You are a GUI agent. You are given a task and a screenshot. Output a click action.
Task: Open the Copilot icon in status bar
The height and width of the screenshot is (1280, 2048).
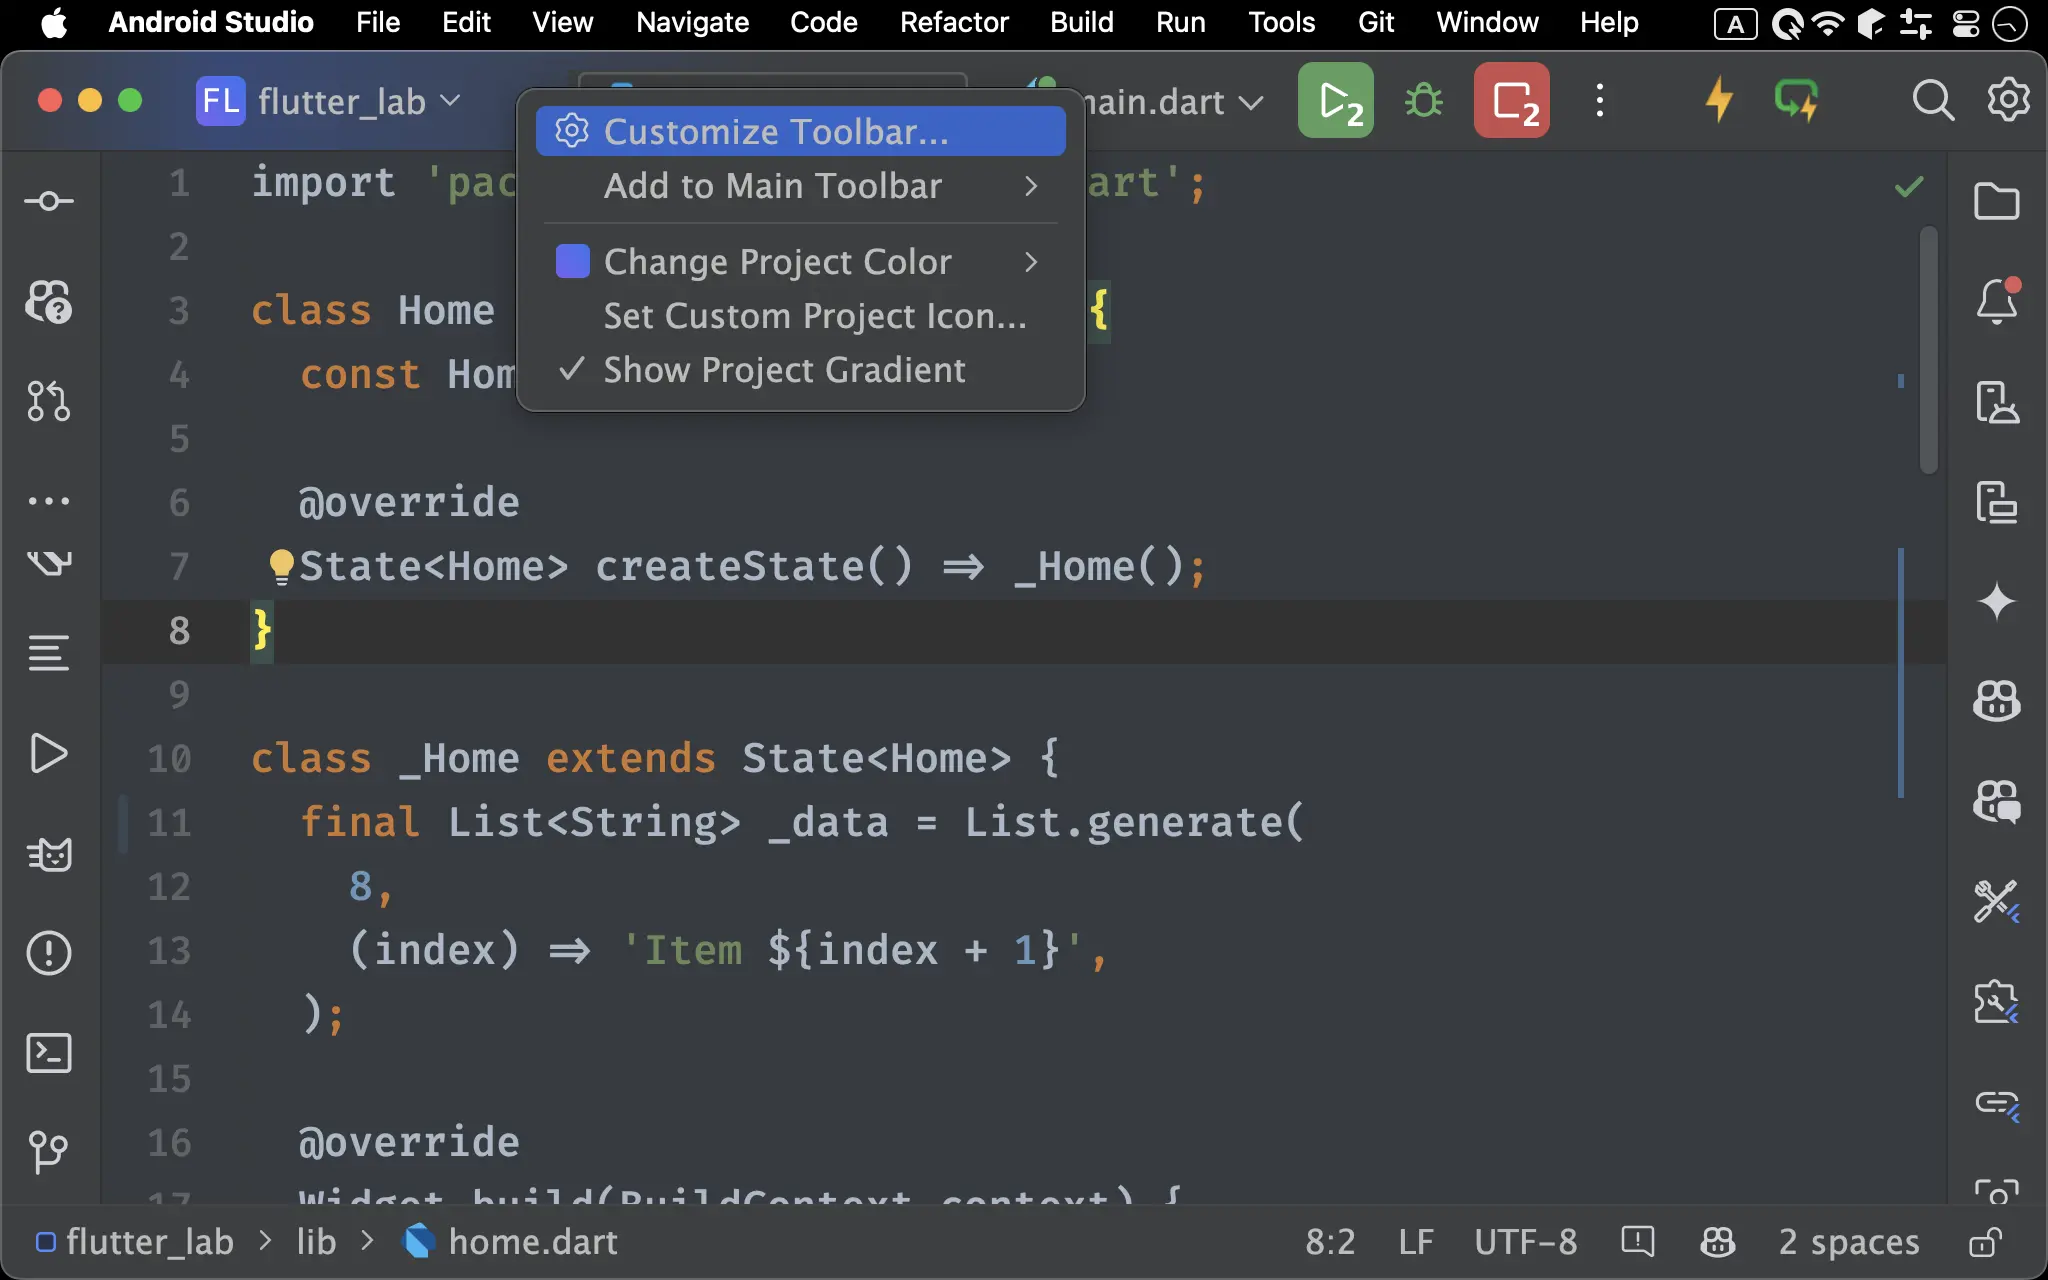(1717, 1242)
